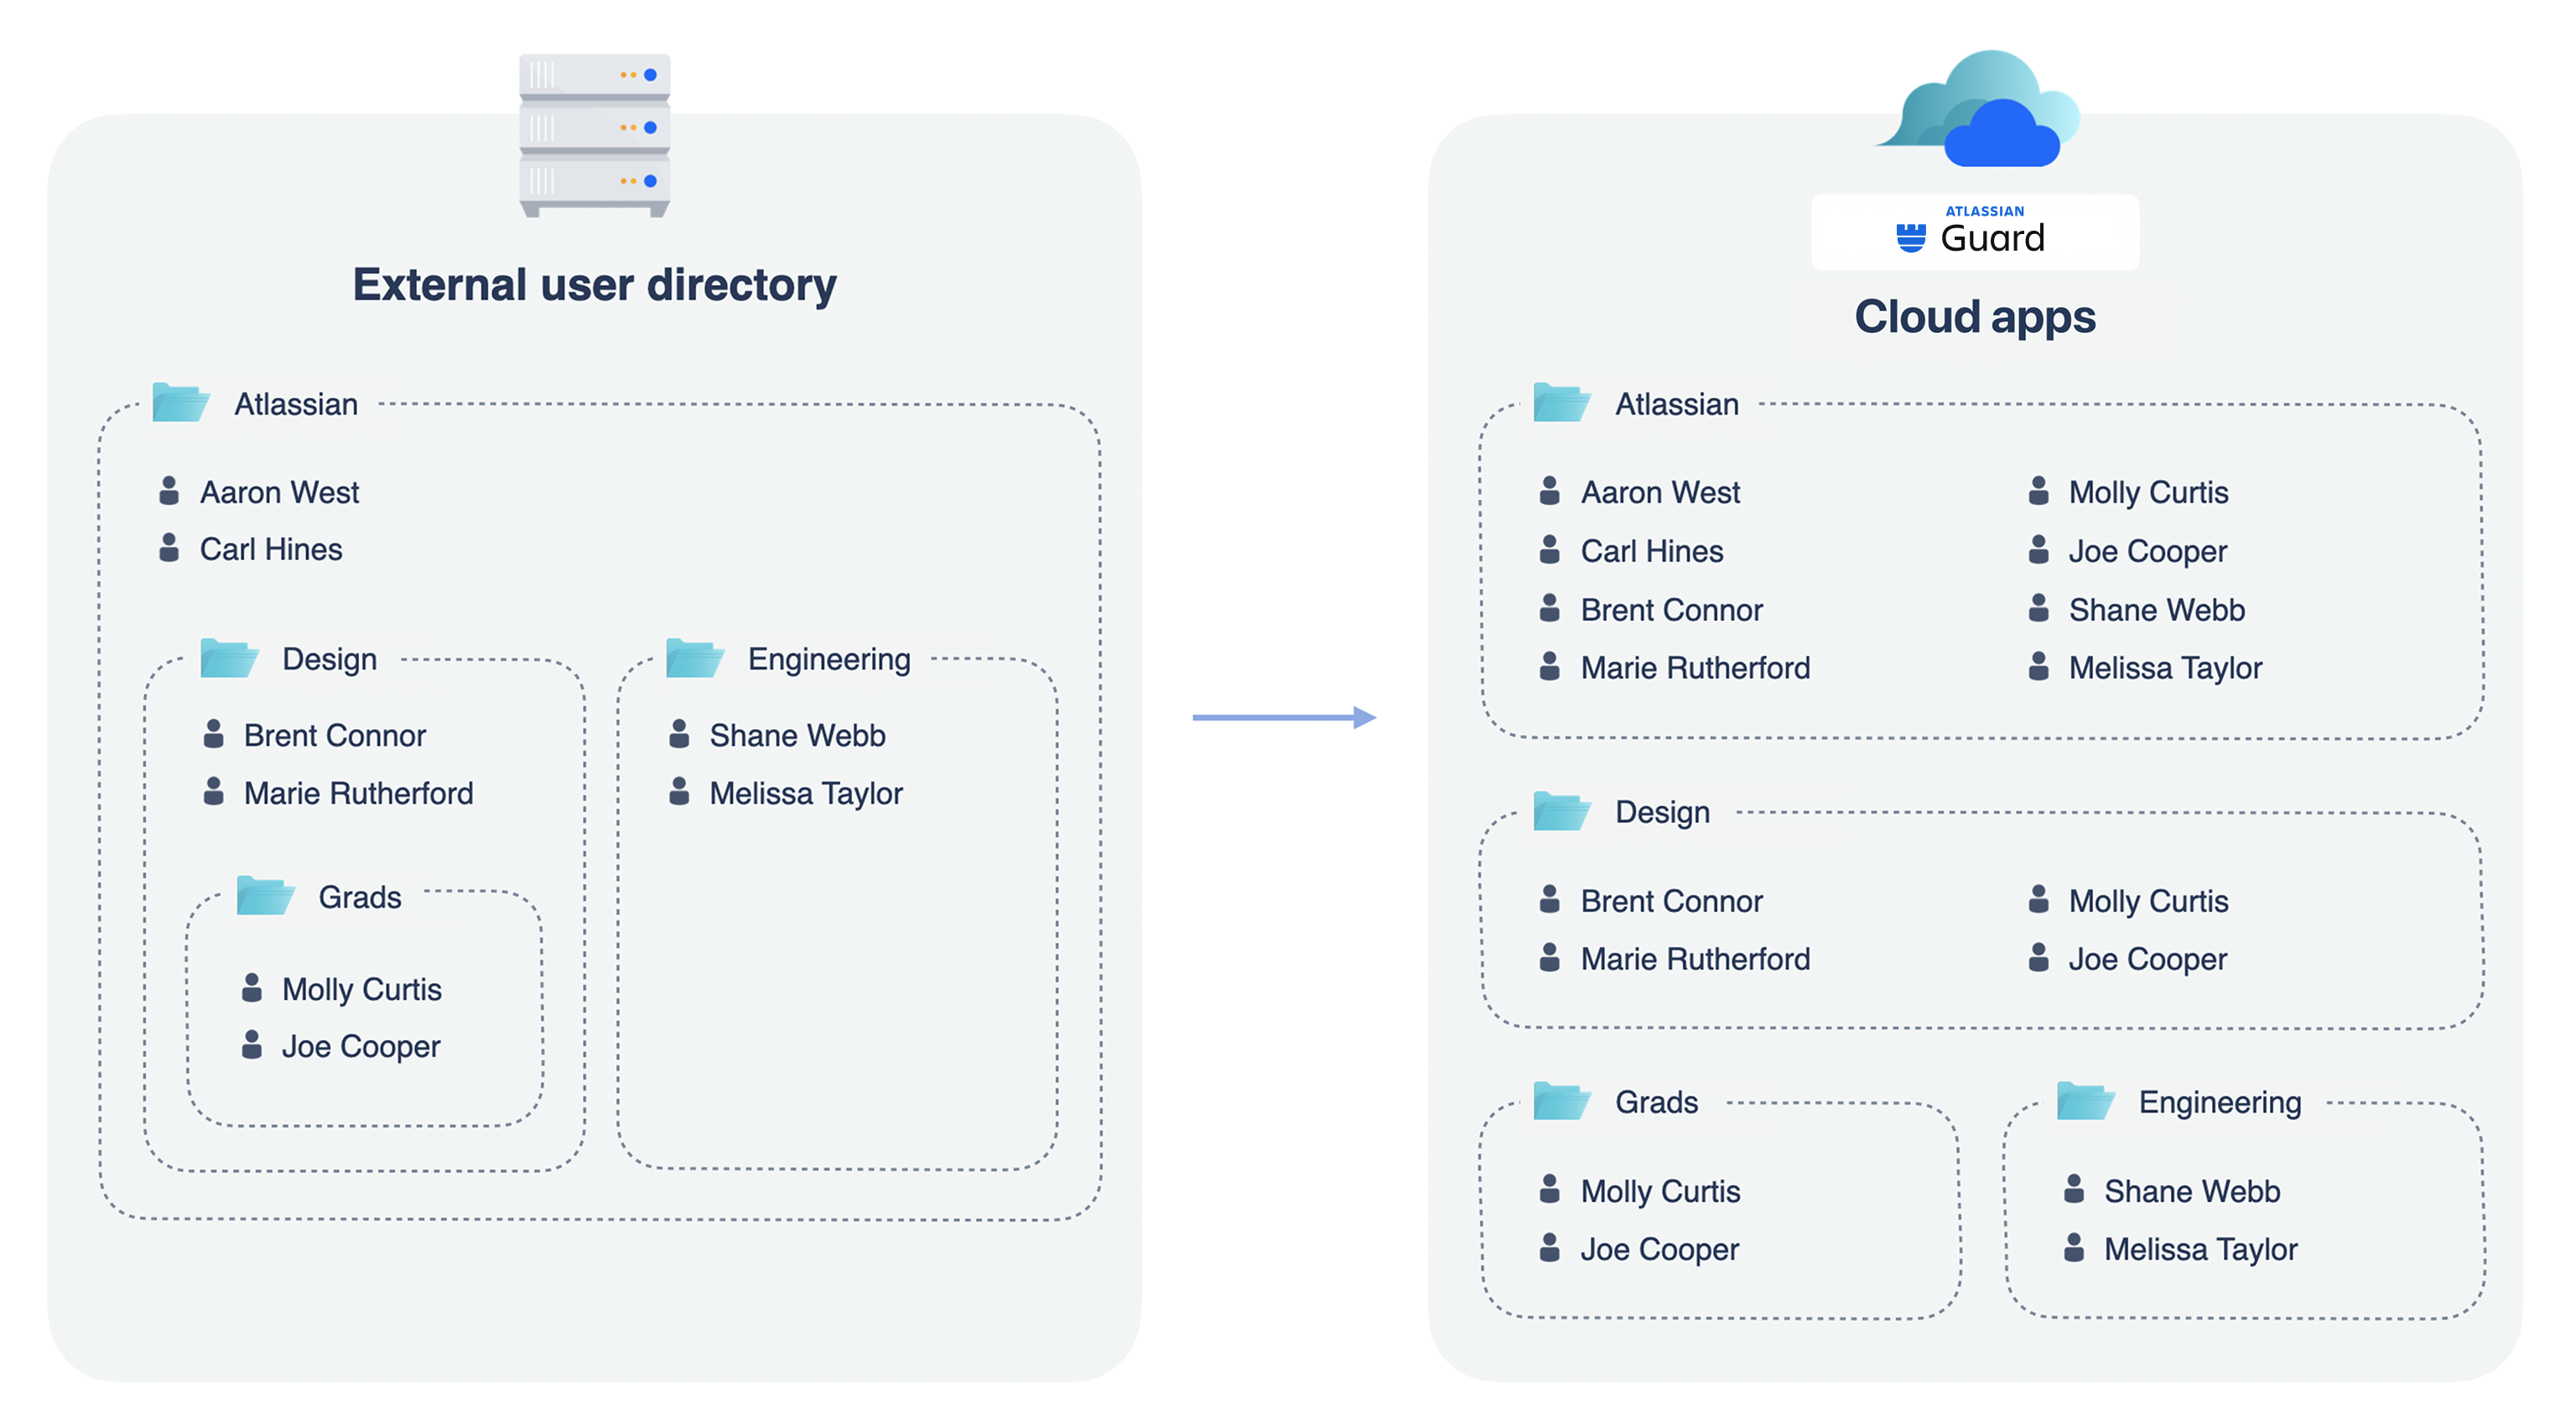2576x1426 pixels.
Task: Click the Grads folder icon under Cloud apps
Action: tap(1562, 1101)
